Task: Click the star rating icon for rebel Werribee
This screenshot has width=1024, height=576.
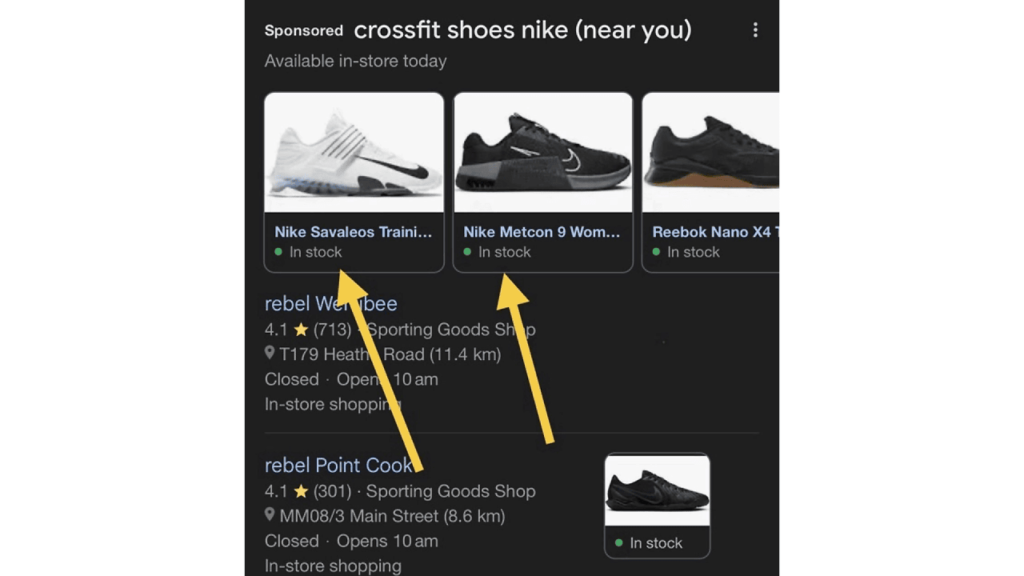Action: tap(301, 328)
